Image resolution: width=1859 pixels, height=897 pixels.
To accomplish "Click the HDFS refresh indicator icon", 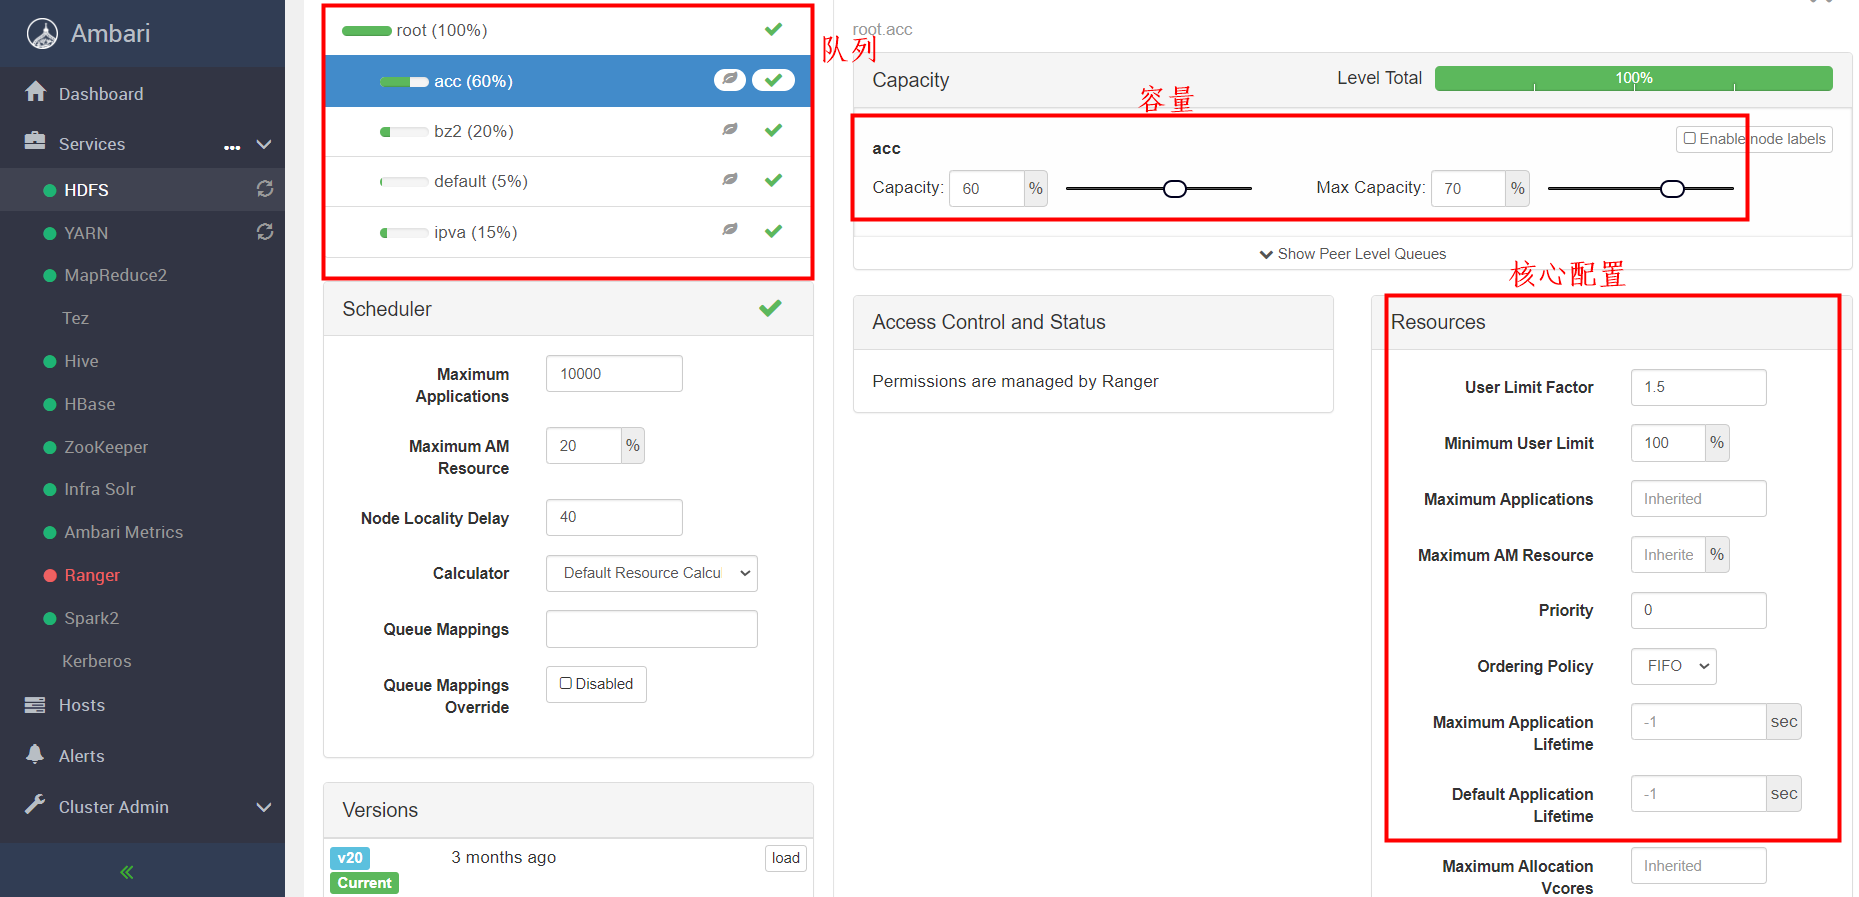I will 265,188.
